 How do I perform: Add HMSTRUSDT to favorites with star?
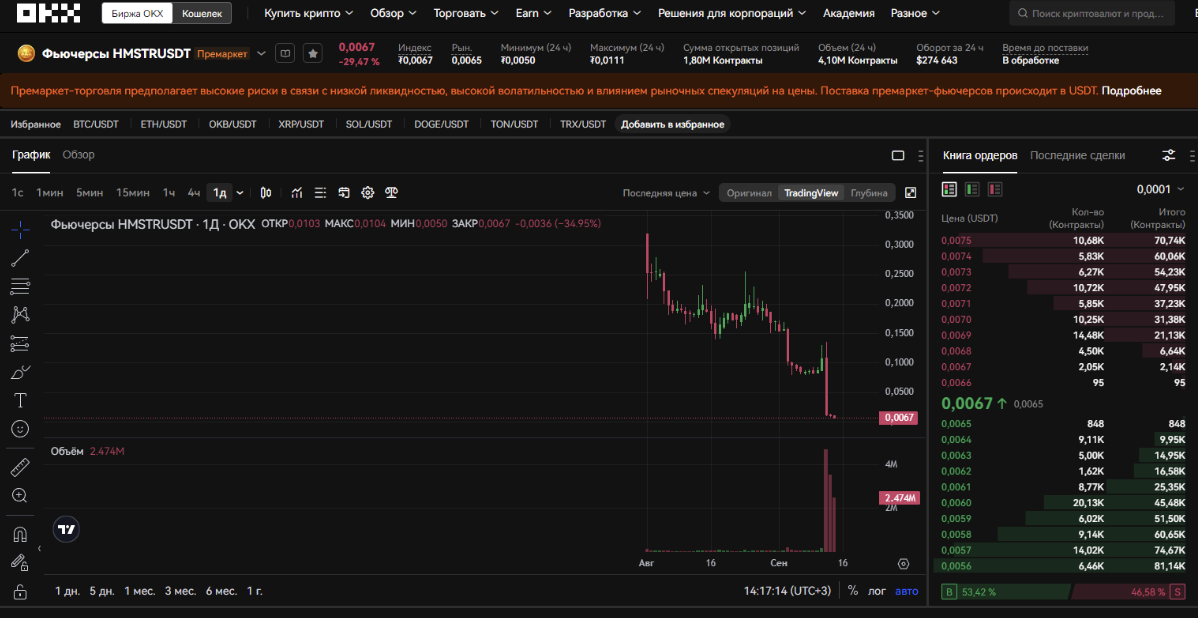click(x=313, y=53)
